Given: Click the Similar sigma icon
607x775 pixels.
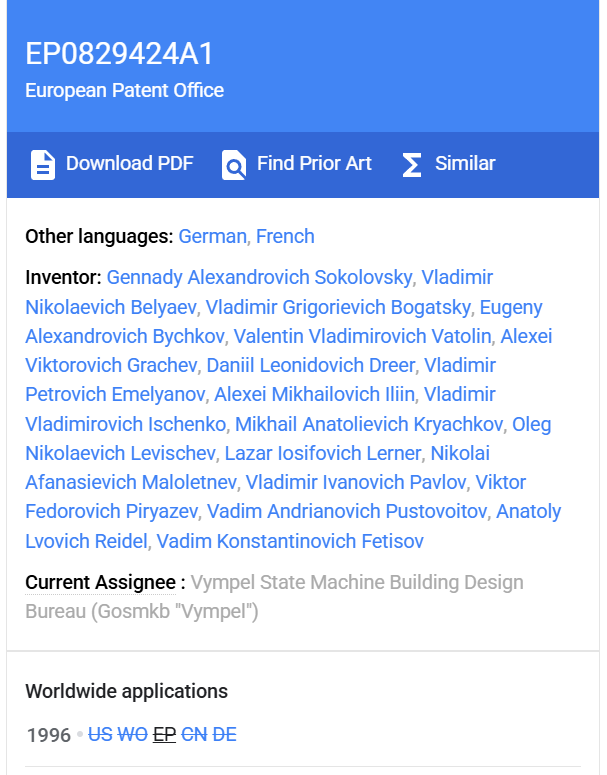Looking at the screenshot, I should 412,164.
